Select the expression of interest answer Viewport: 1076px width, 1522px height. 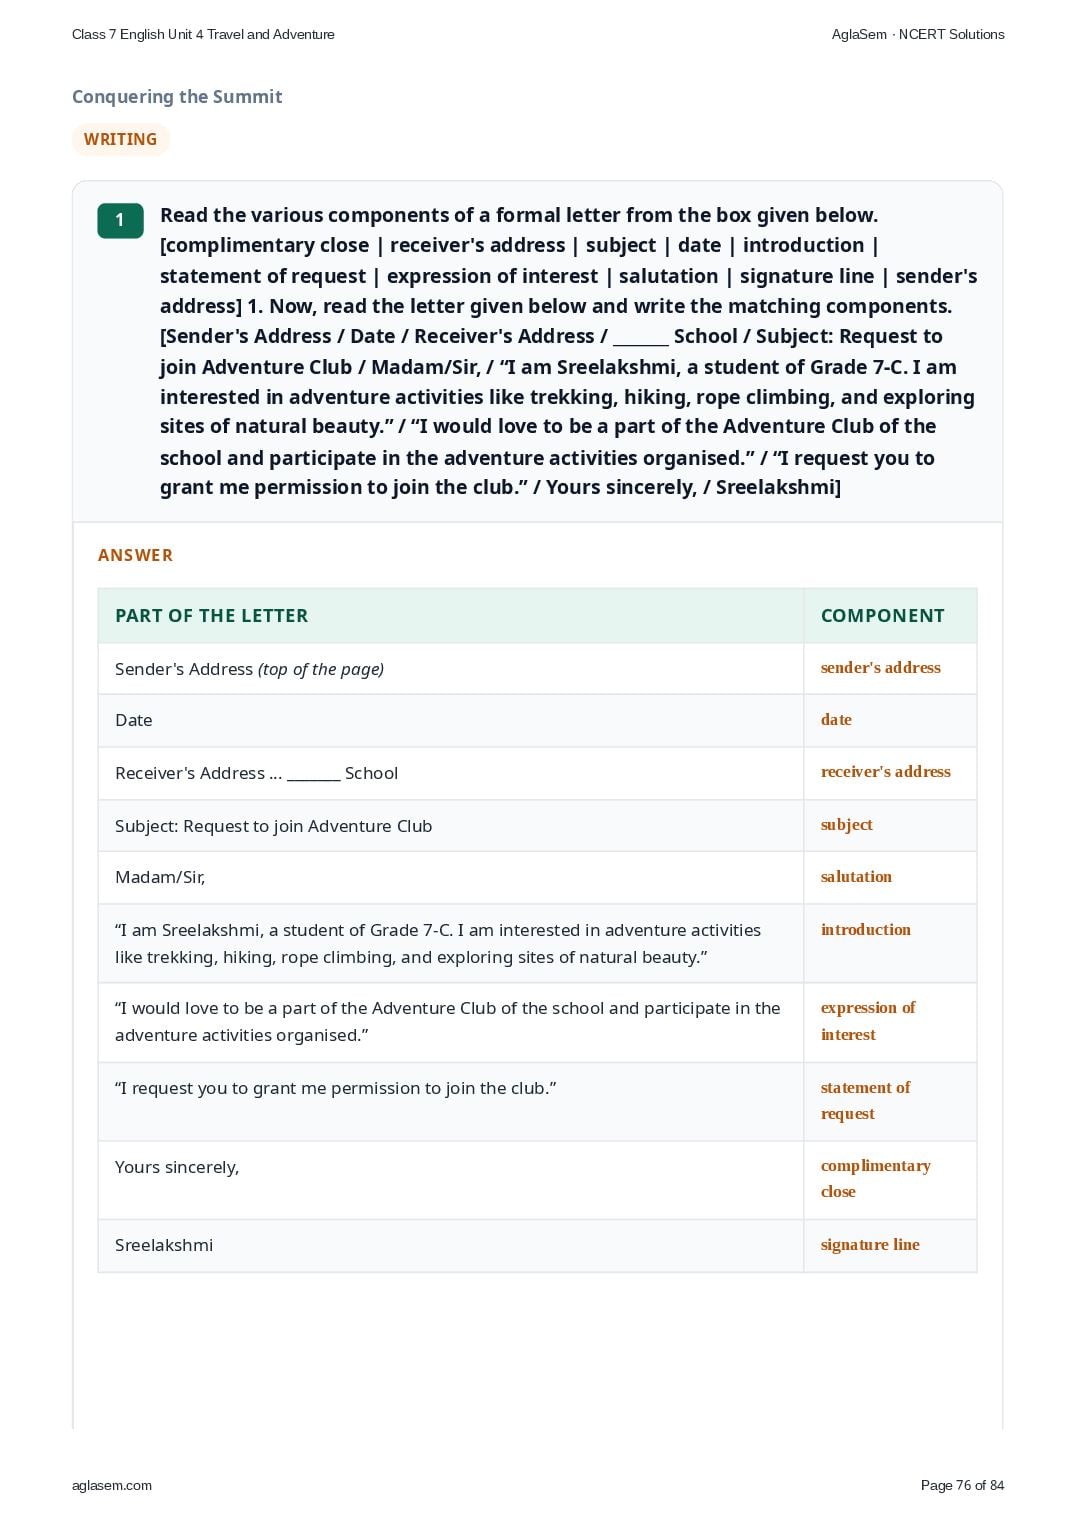(x=868, y=1021)
